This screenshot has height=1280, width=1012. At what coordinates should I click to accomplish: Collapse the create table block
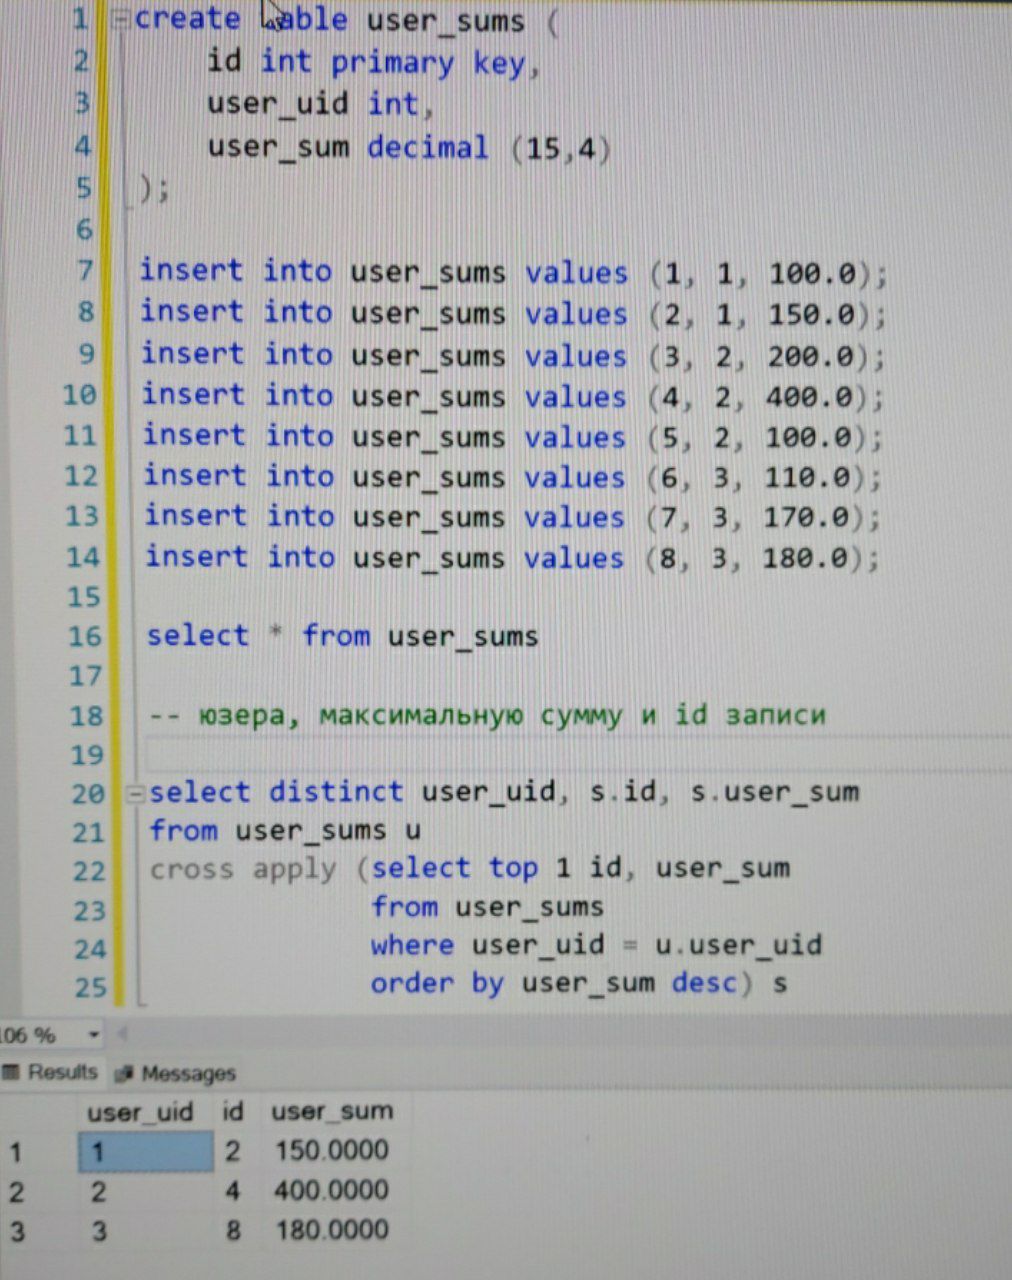coord(119,19)
